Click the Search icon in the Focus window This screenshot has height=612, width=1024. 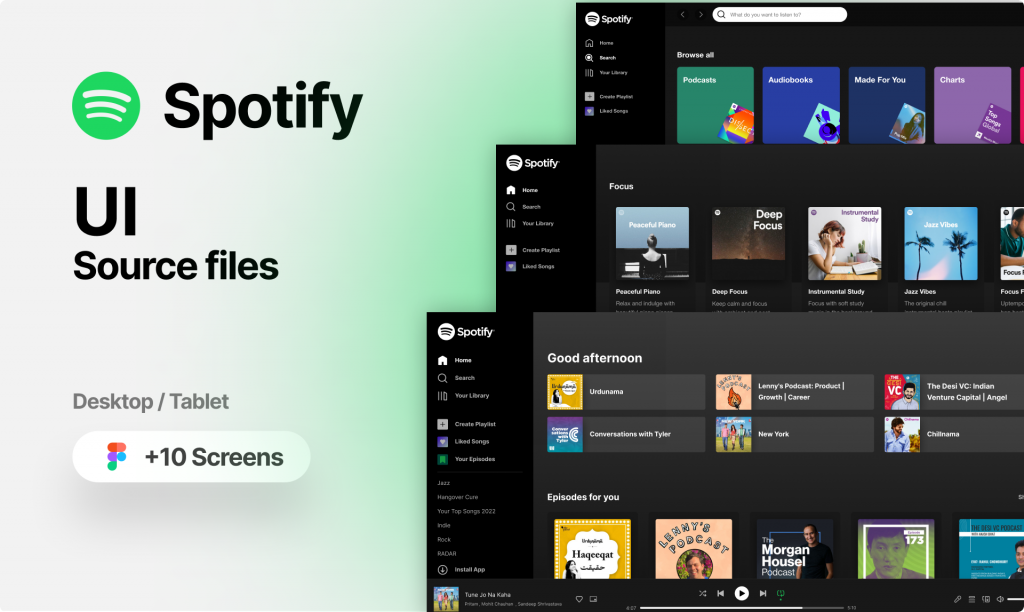[511, 206]
